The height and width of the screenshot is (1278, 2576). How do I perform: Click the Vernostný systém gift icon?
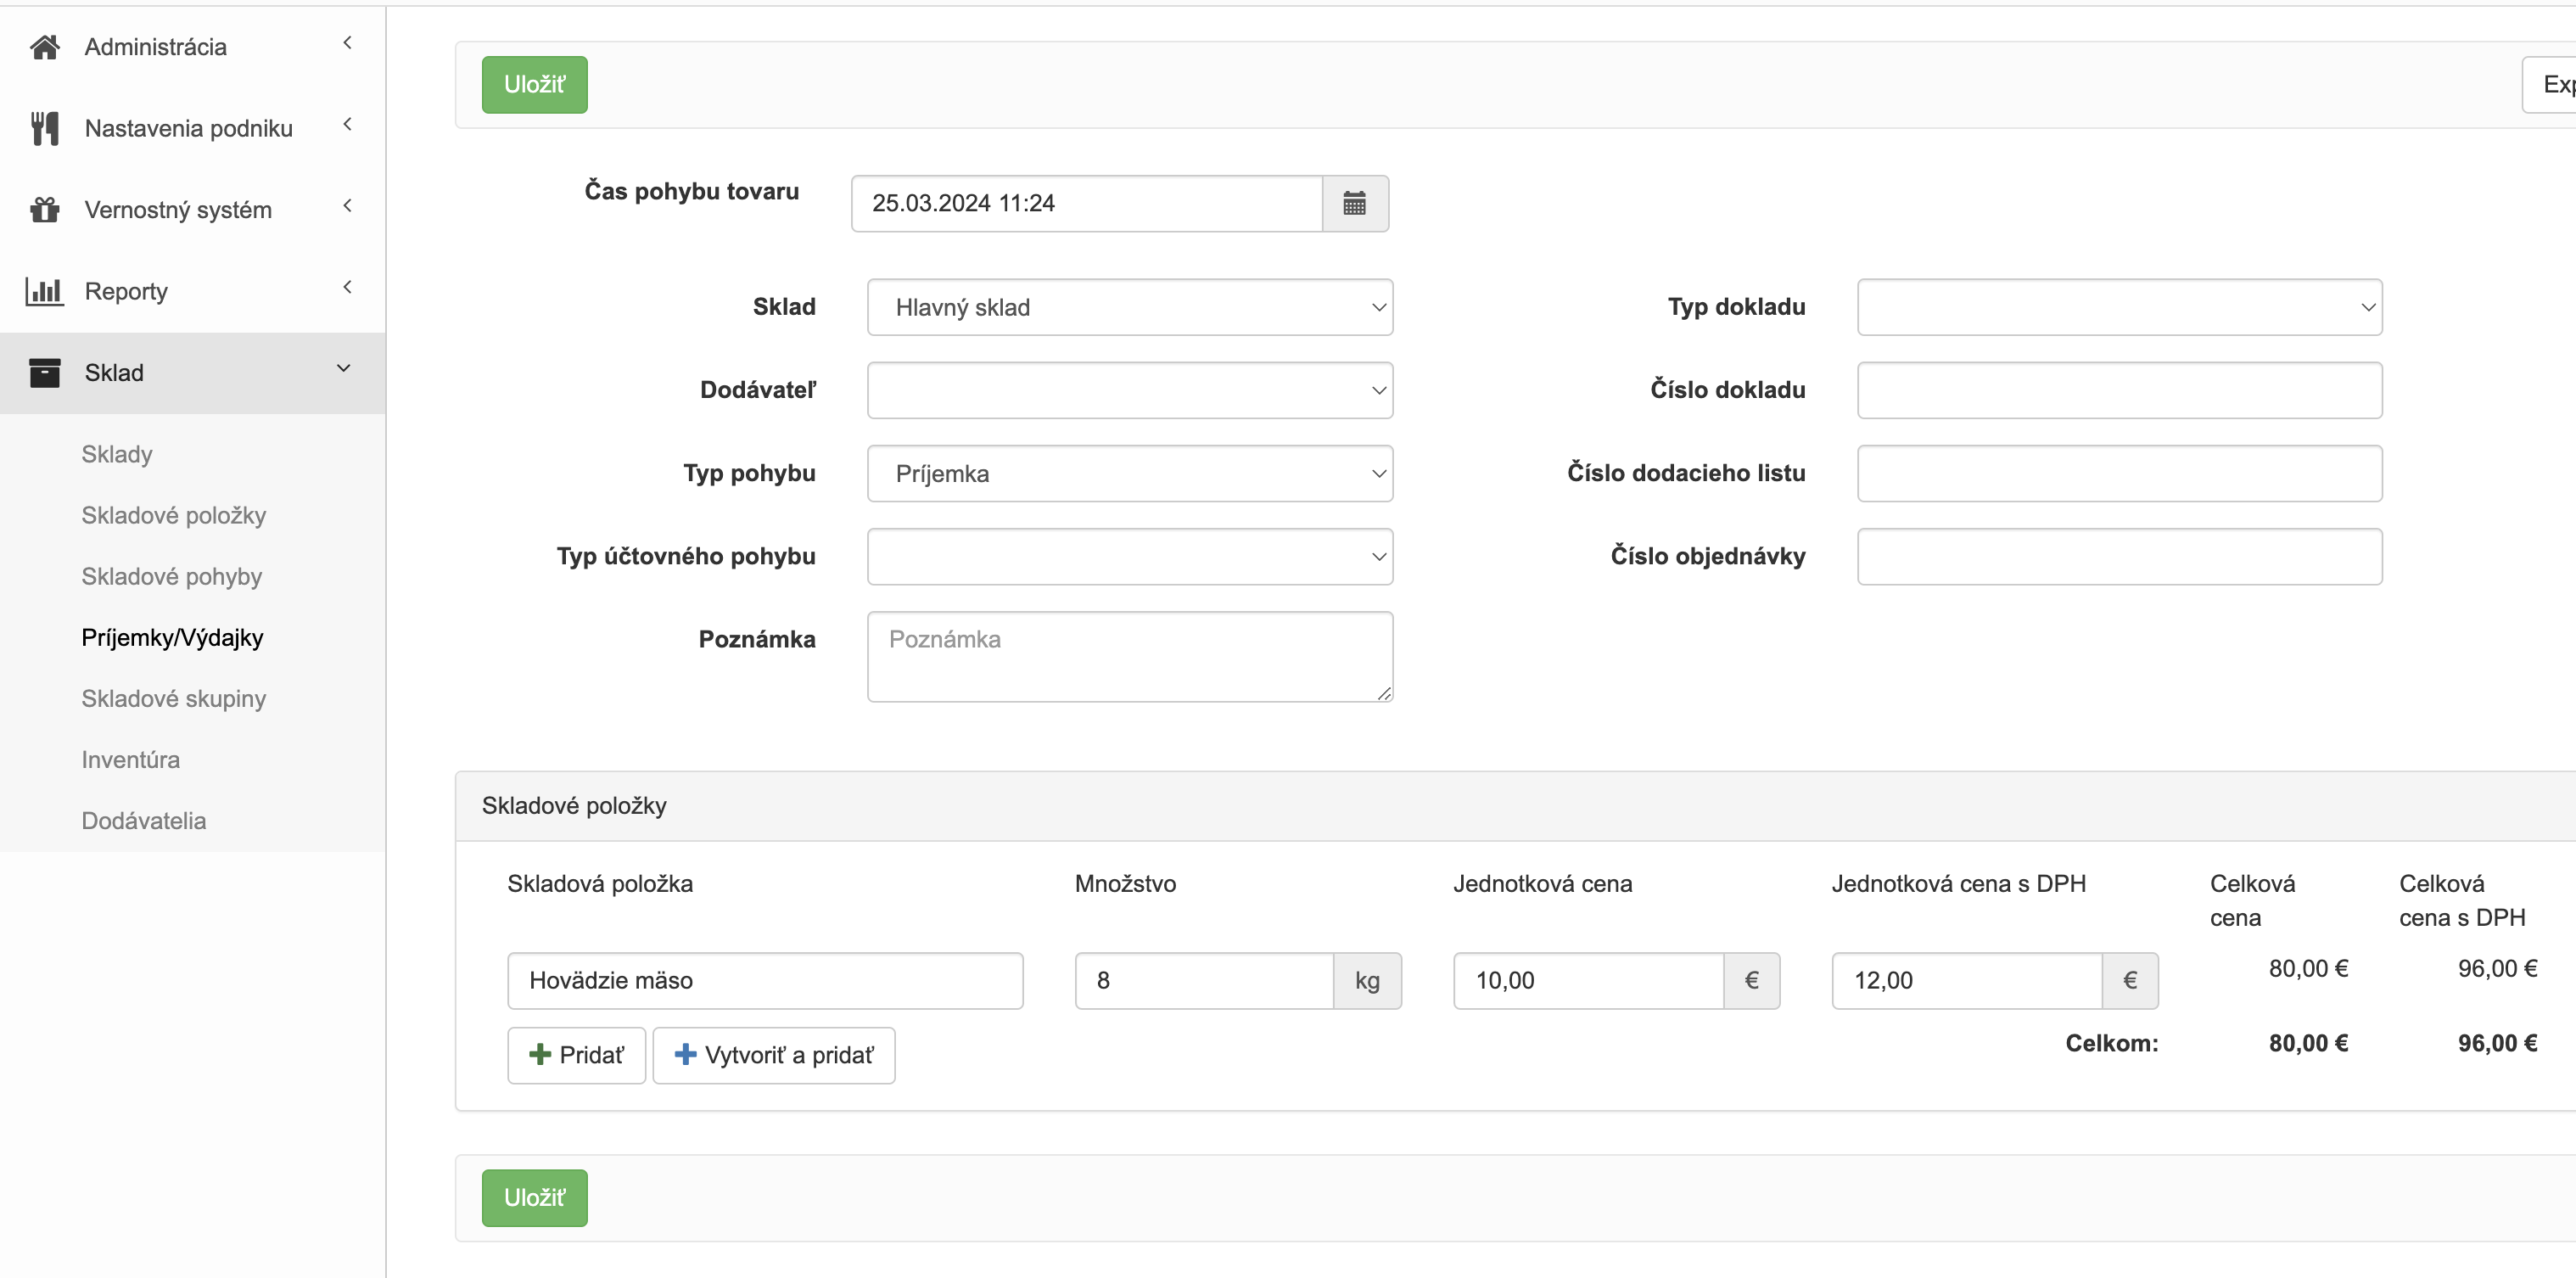click(x=44, y=210)
